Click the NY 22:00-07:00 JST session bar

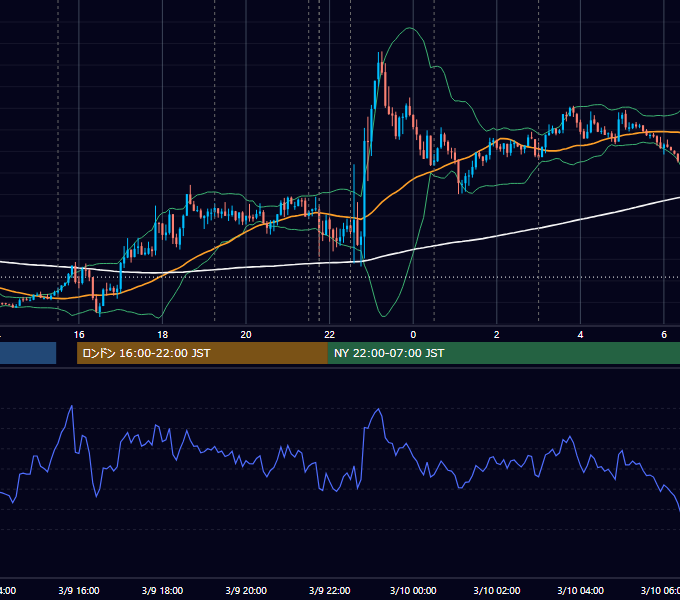pos(503,353)
